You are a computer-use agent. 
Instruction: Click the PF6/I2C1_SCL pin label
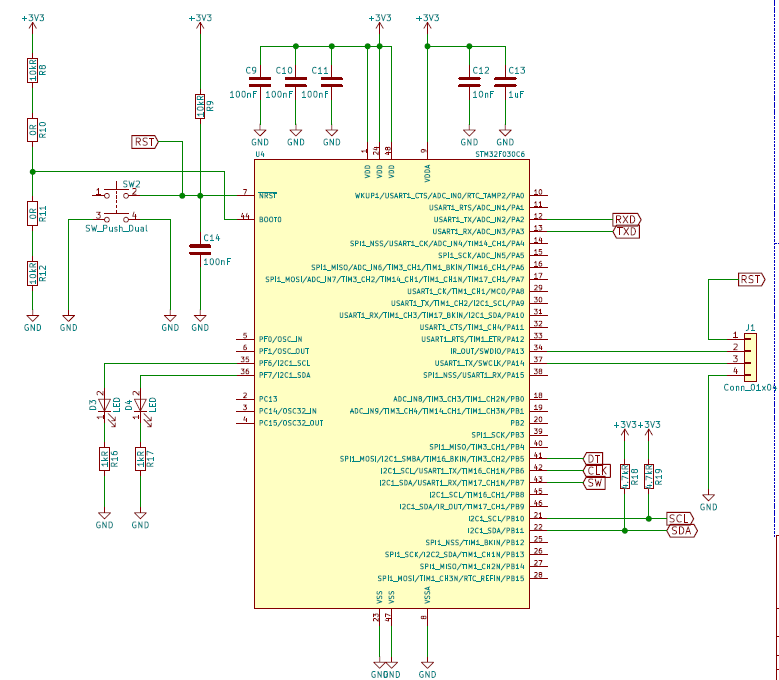[284, 363]
